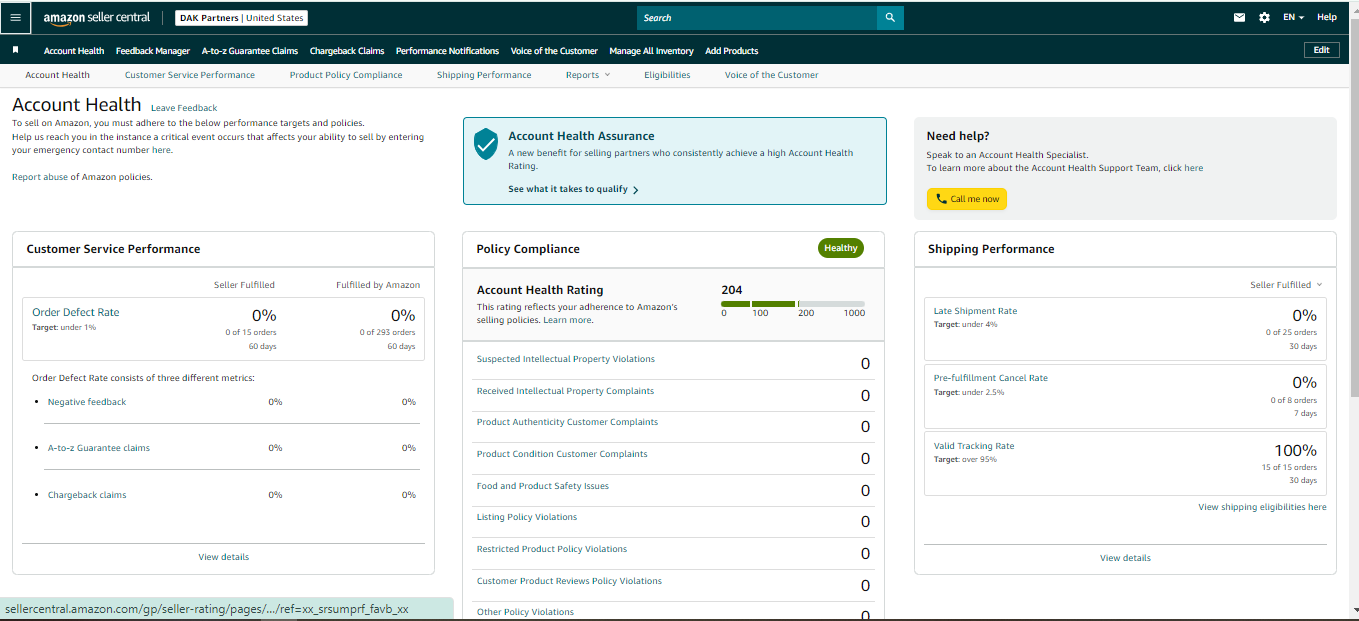Open A-to-z Guarantee Claims favorite
This screenshot has width=1359, height=621.
250,51
